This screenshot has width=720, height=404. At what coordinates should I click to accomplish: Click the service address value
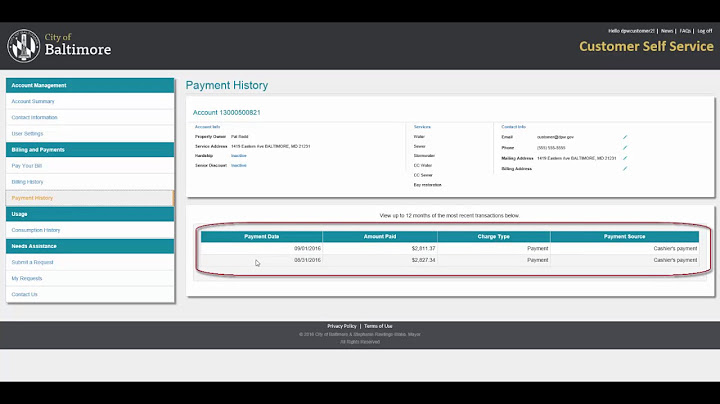pos(270,146)
